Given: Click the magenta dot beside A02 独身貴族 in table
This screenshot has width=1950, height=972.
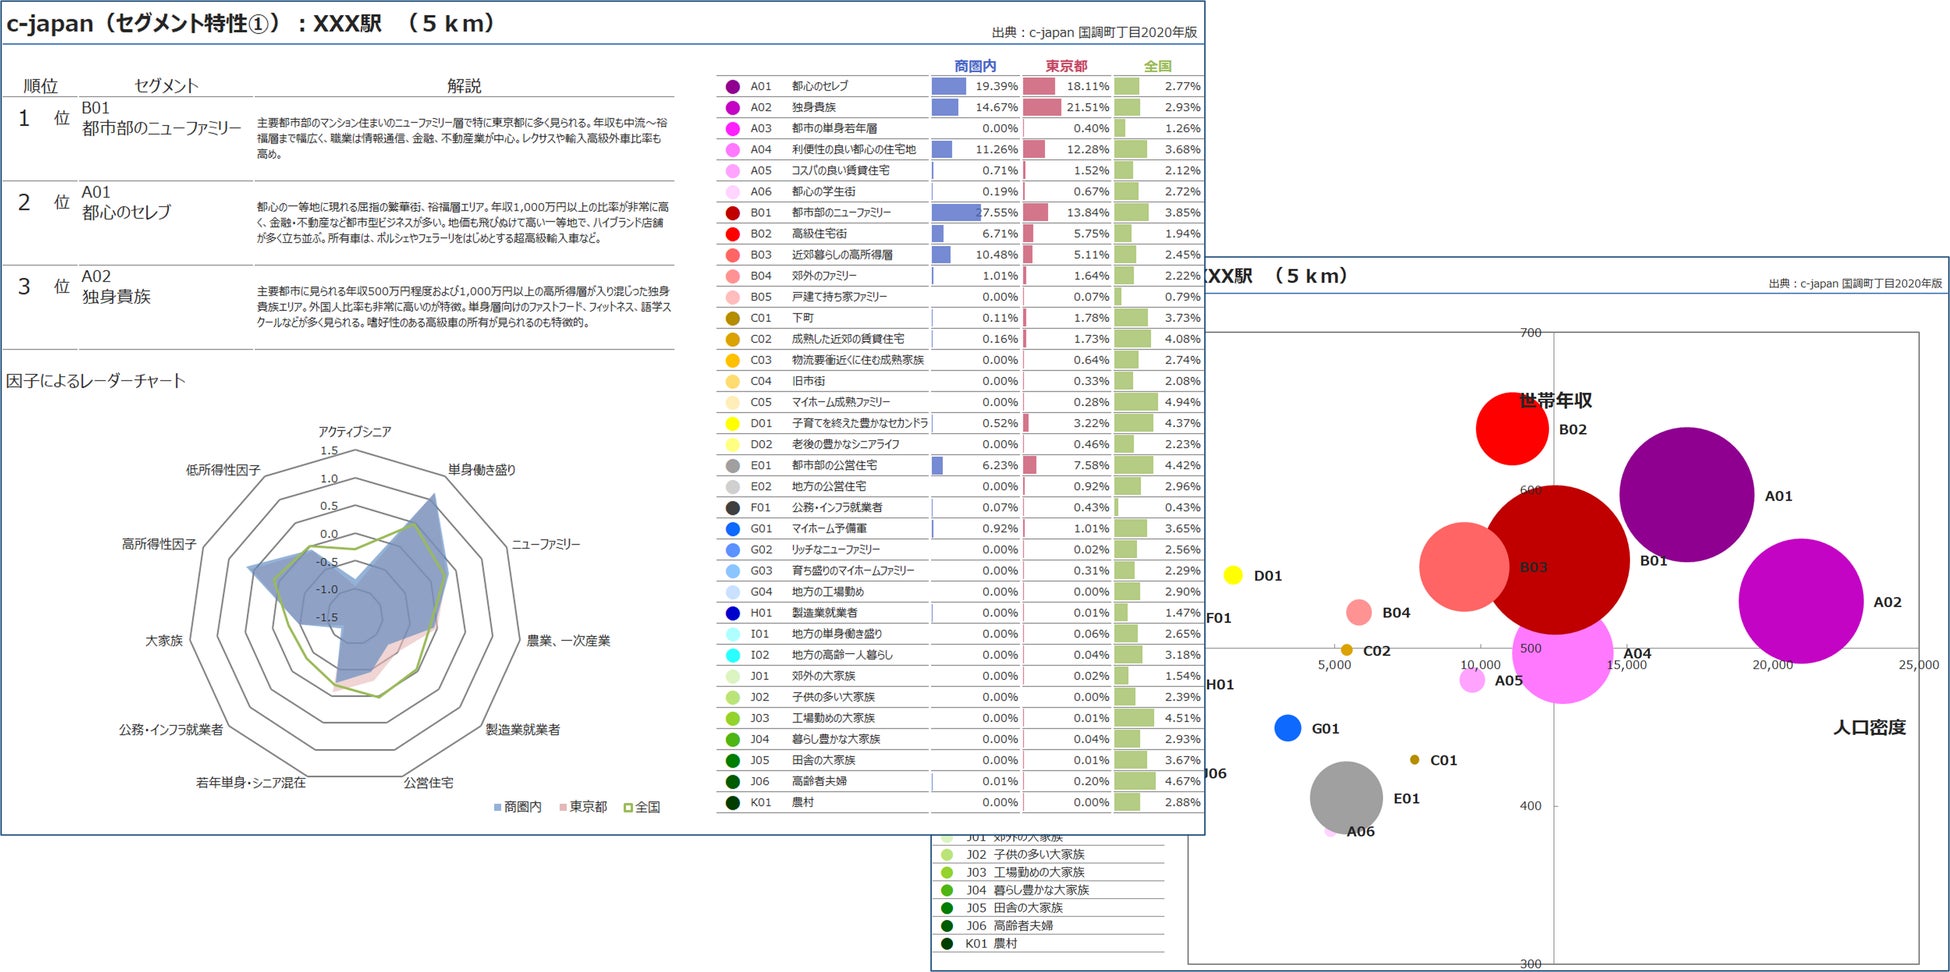Looking at the screenshot, I should pos(733,108).
